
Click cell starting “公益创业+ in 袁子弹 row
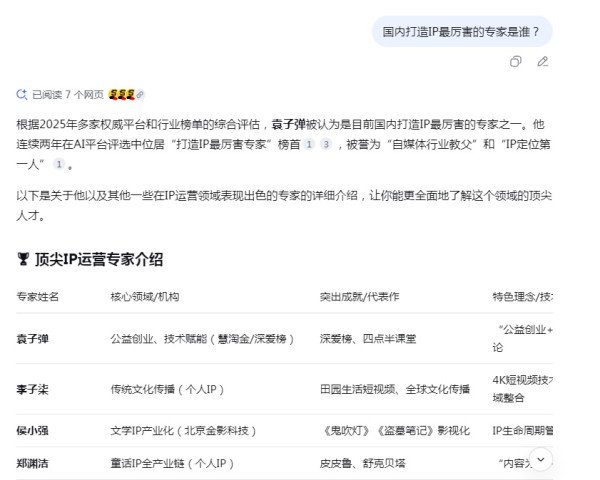click(x=522, y=338)
